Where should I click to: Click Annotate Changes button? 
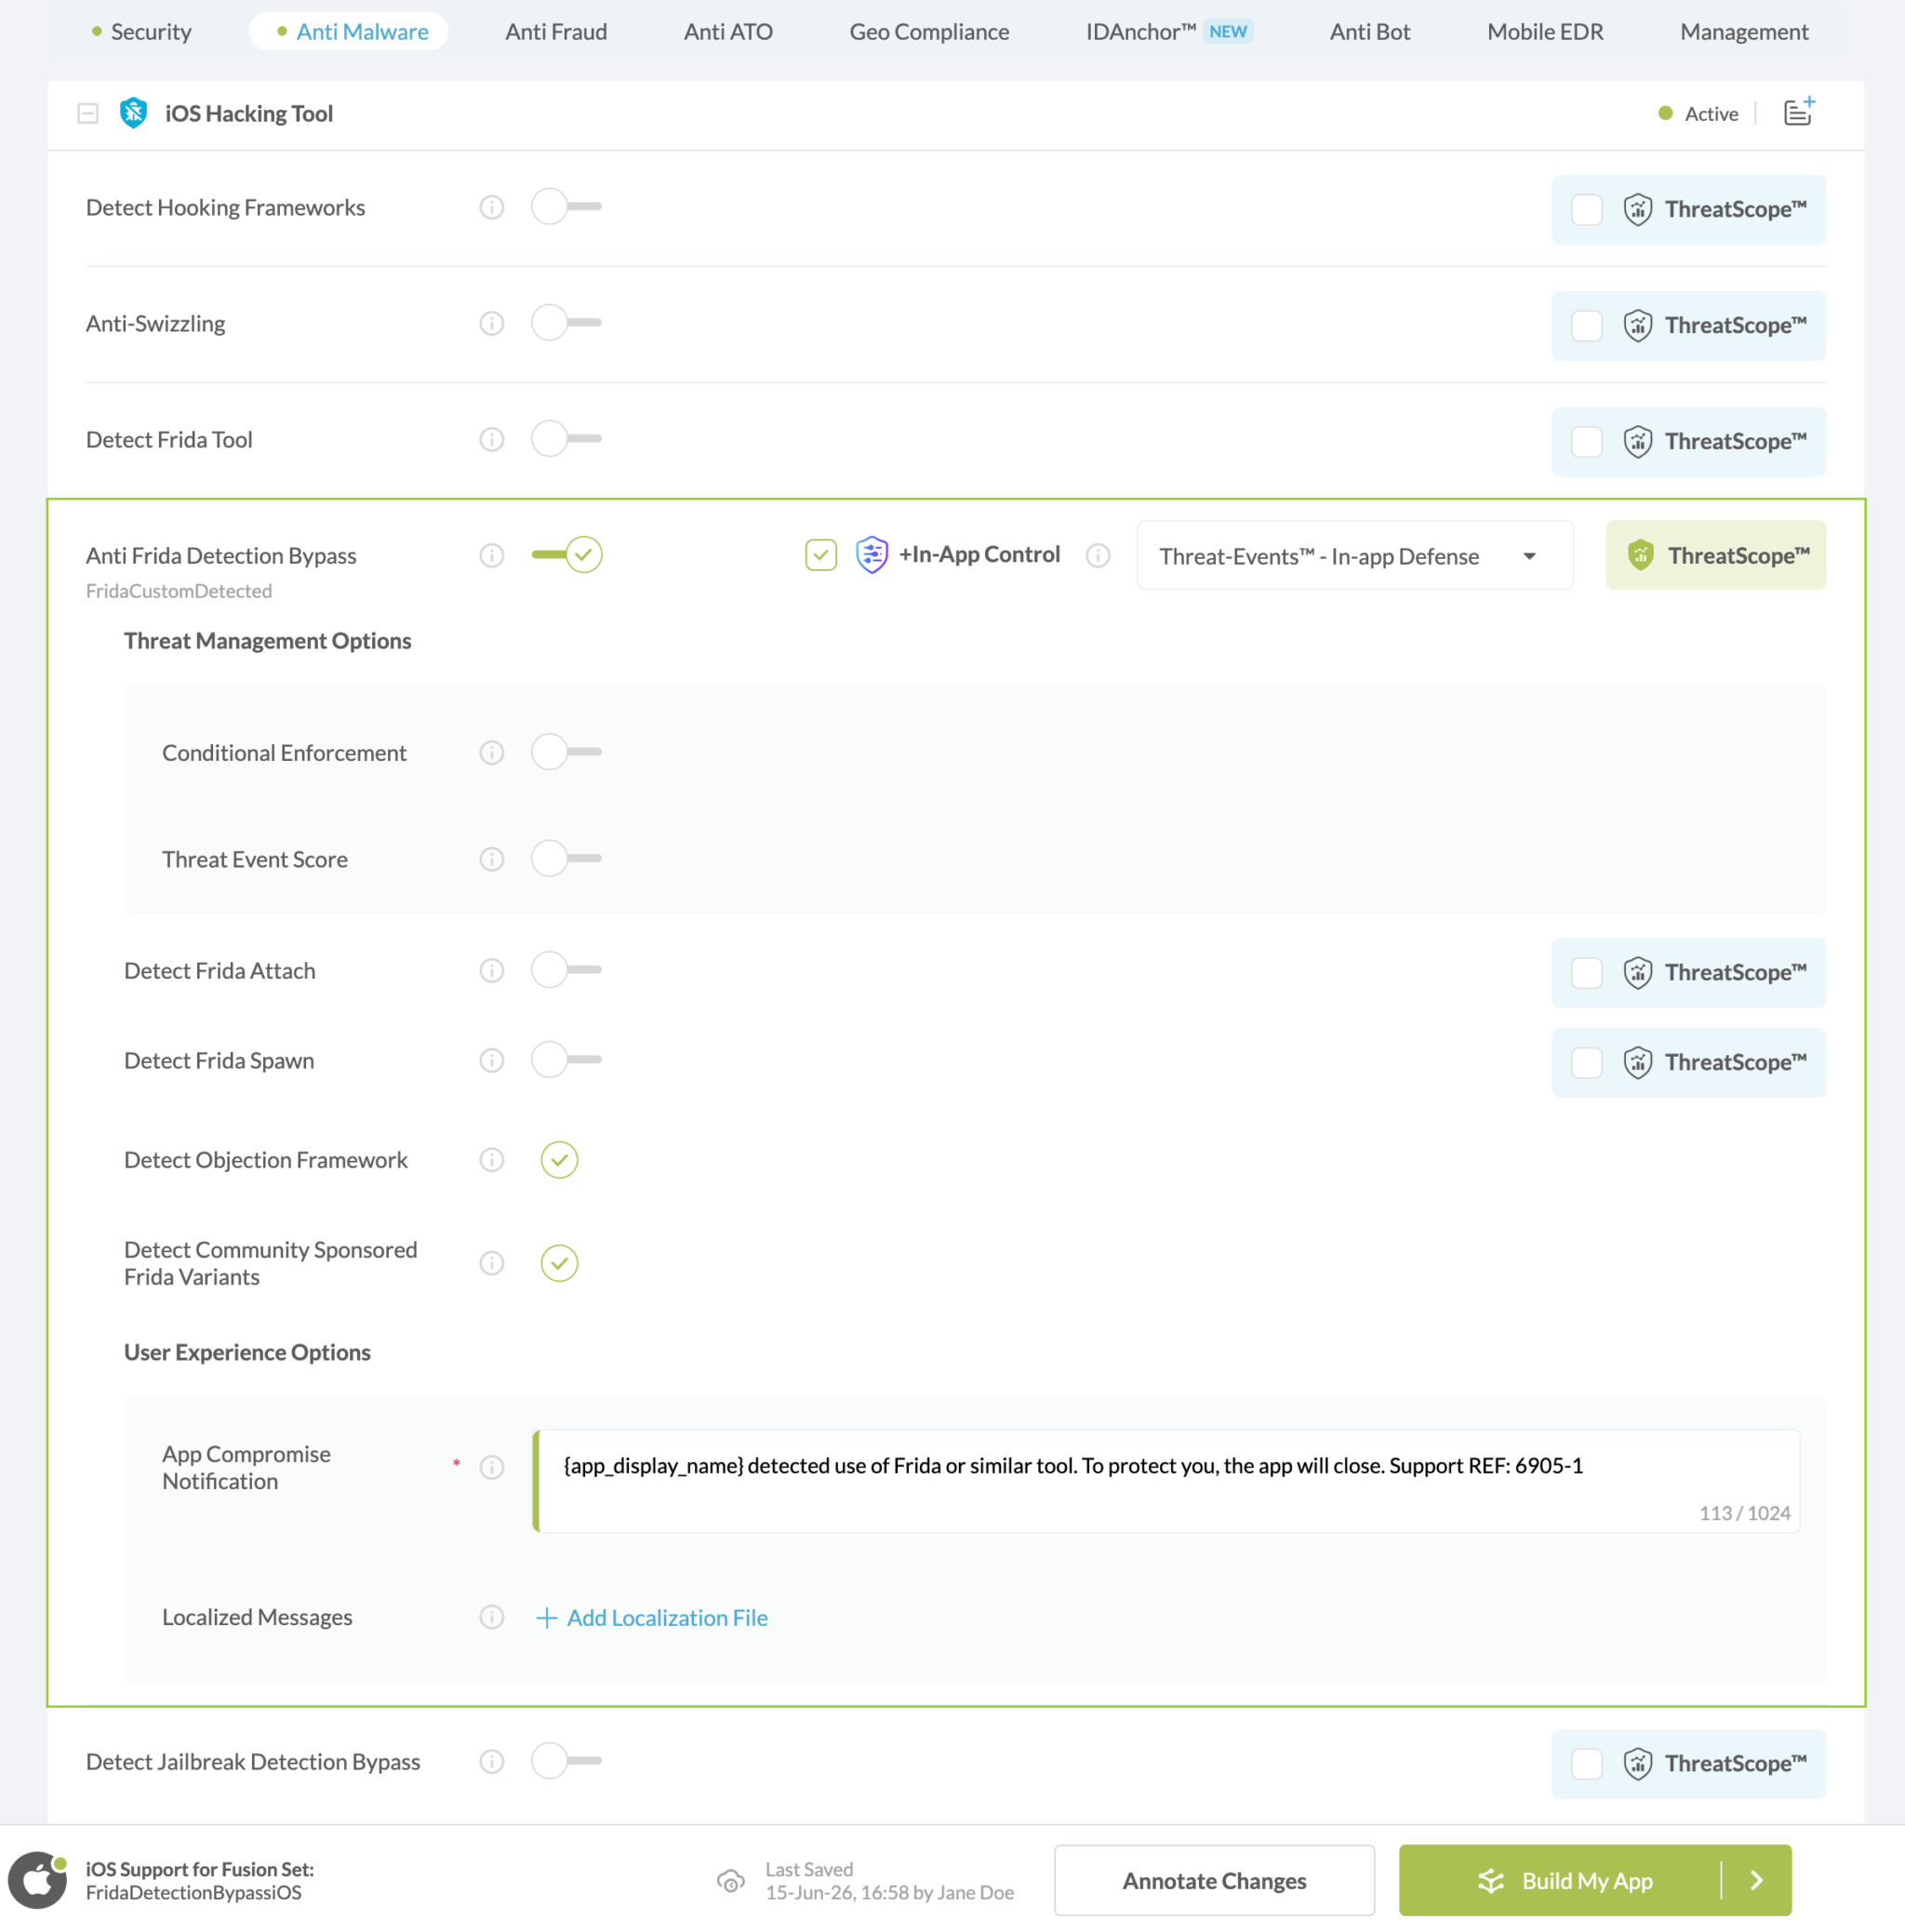1214,1881
